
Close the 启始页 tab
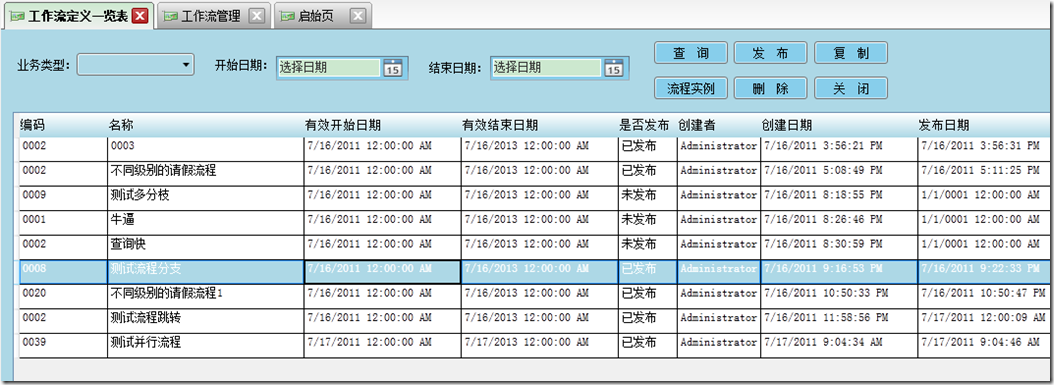point(358,17)
